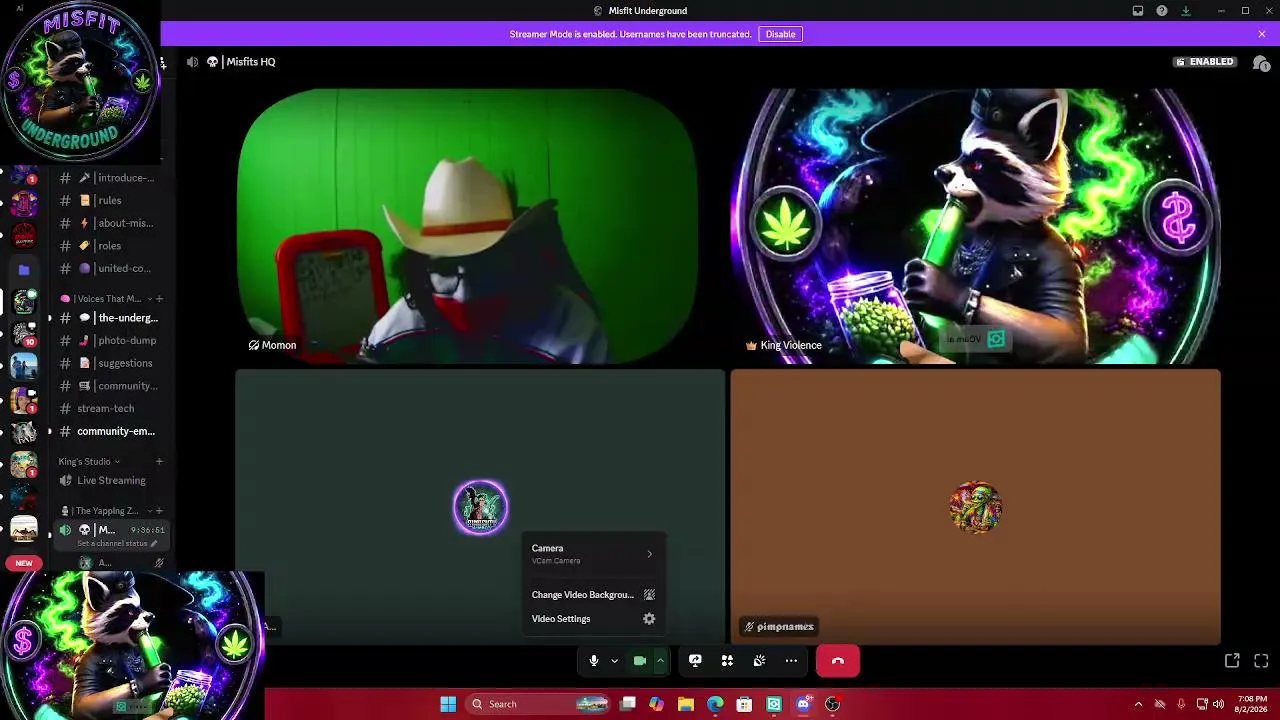Click the speaker icon beside Misfits HQ

[192, 62]
